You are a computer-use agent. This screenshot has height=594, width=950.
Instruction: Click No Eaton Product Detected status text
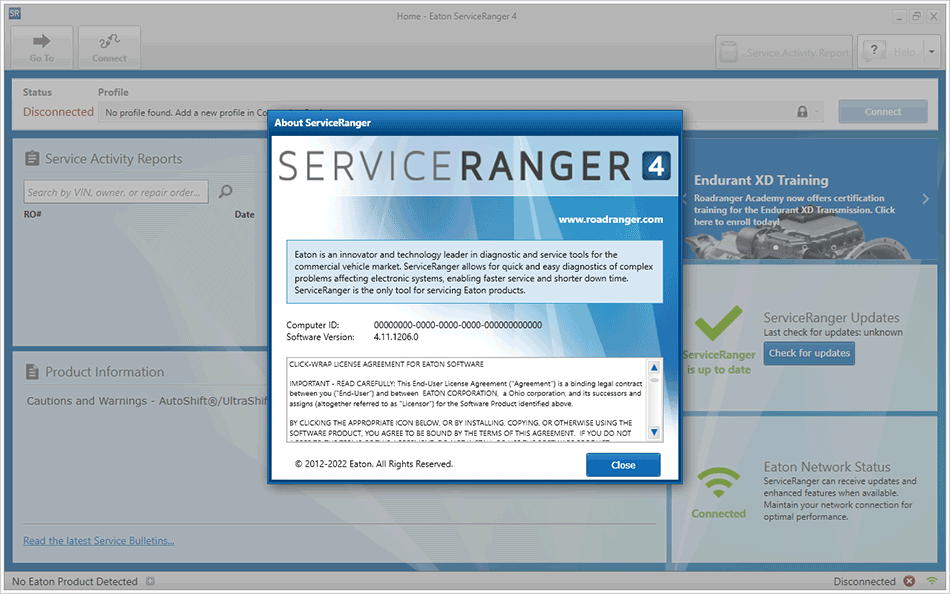pos(75,581)
